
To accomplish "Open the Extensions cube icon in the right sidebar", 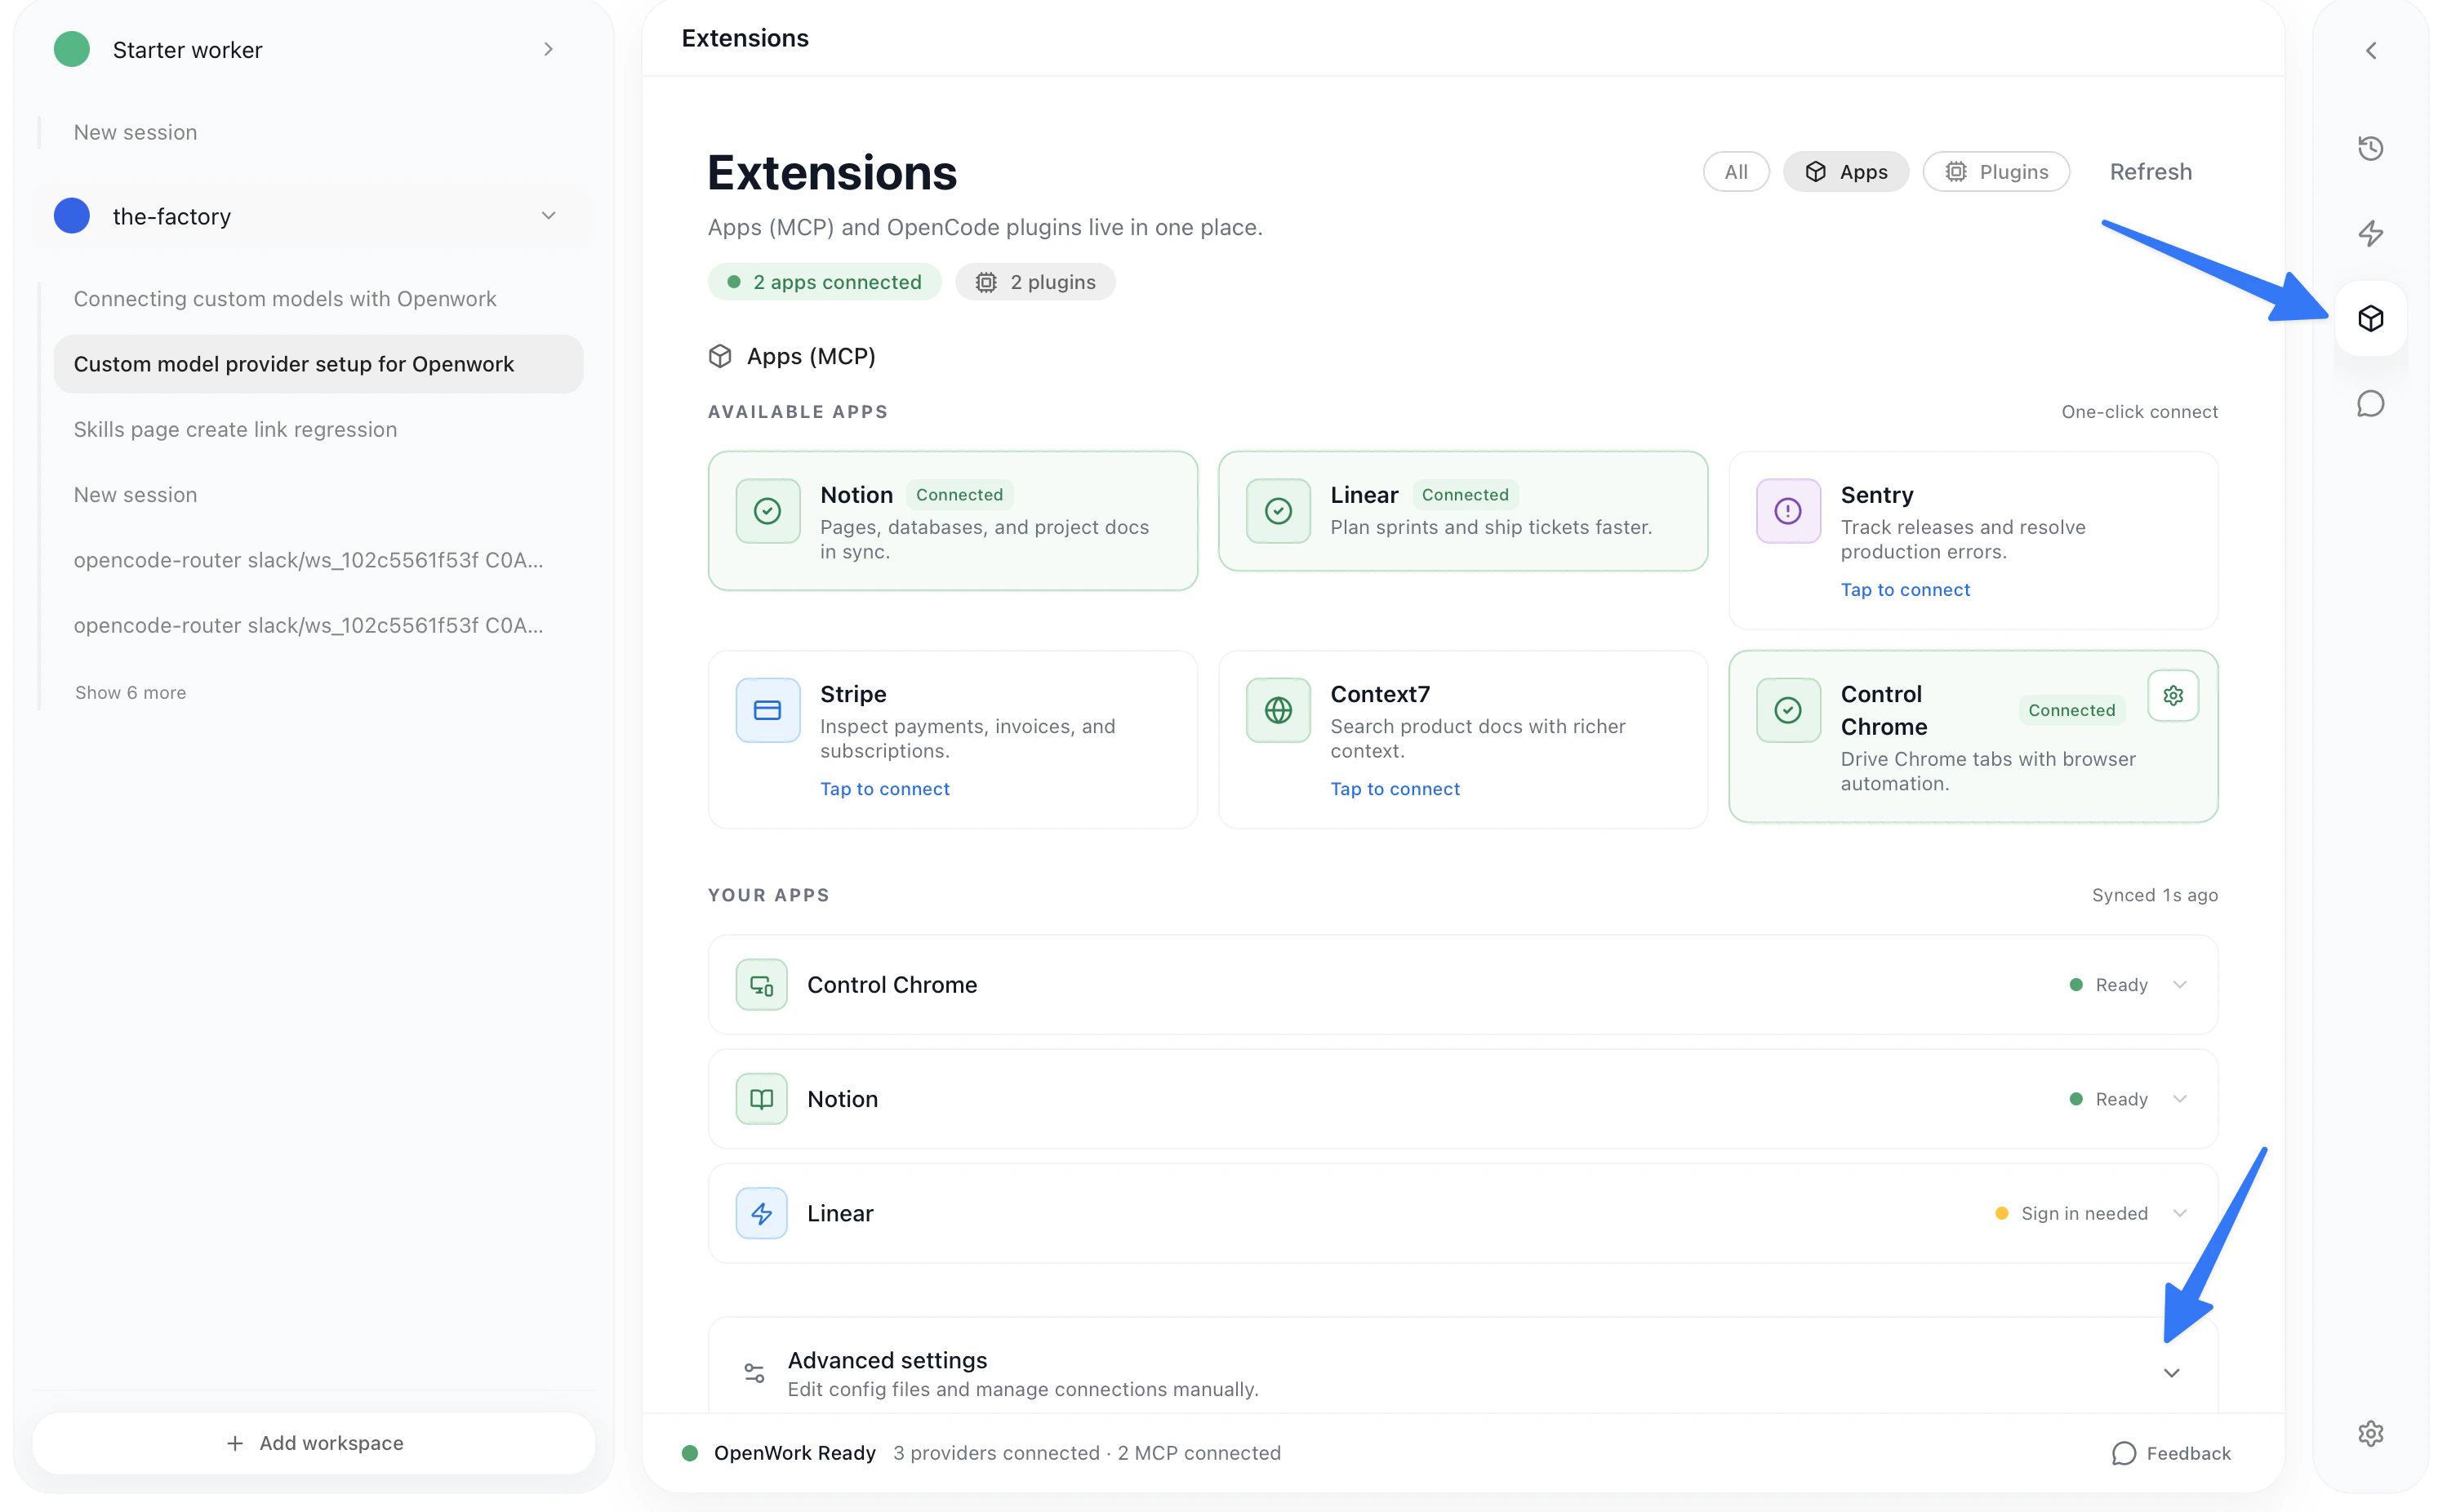I will 2370,318.
